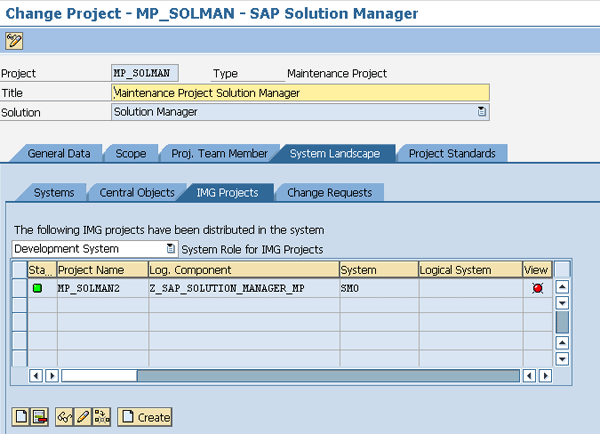Click the glasses display icon
The image size is (600, 434).
coord(64,416)
